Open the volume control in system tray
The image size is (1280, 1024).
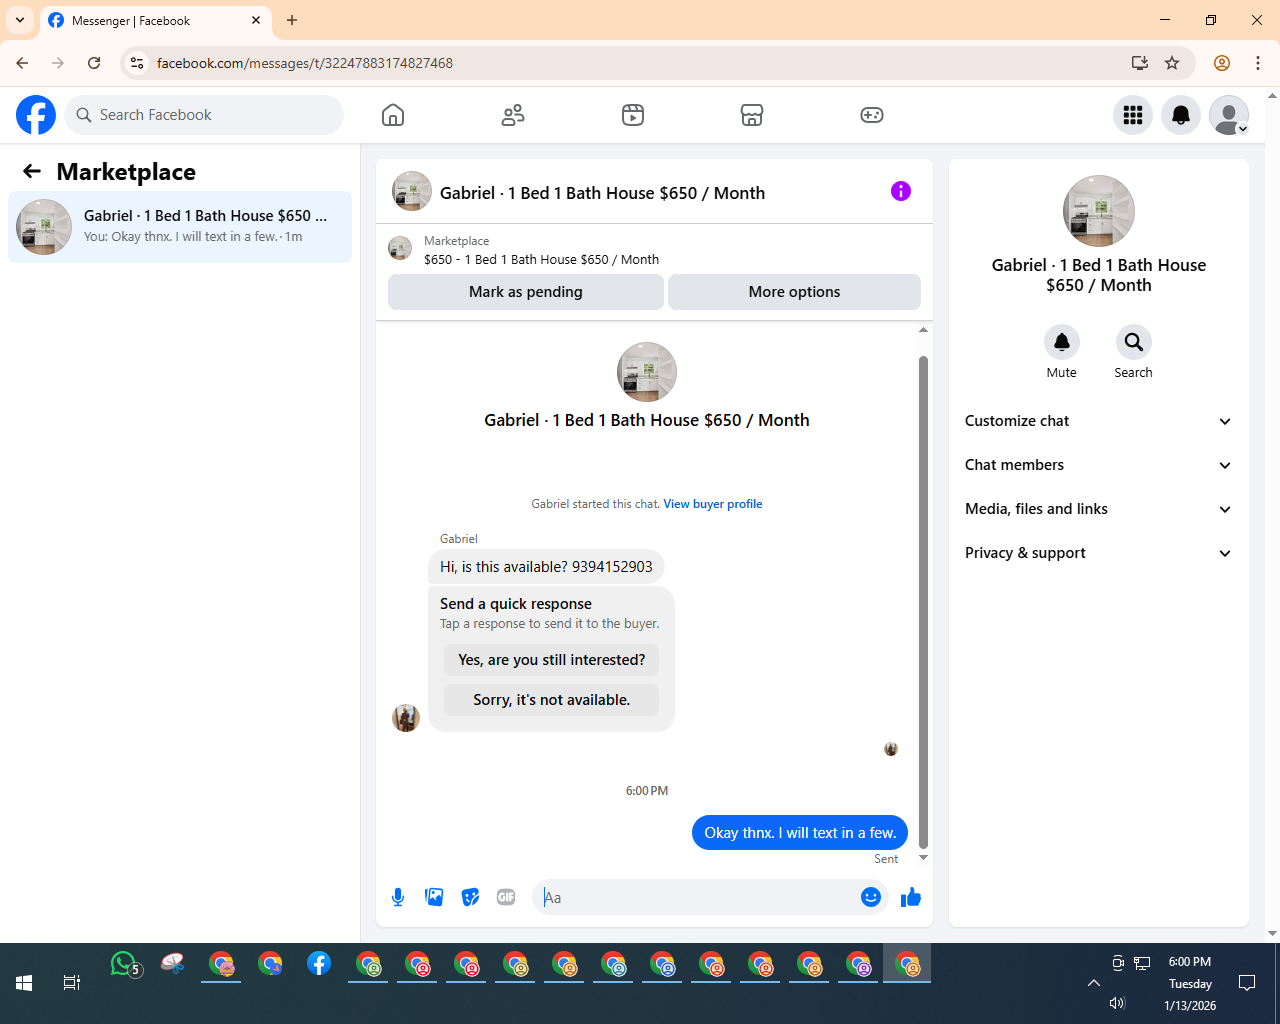(x=1117, y=1003)
